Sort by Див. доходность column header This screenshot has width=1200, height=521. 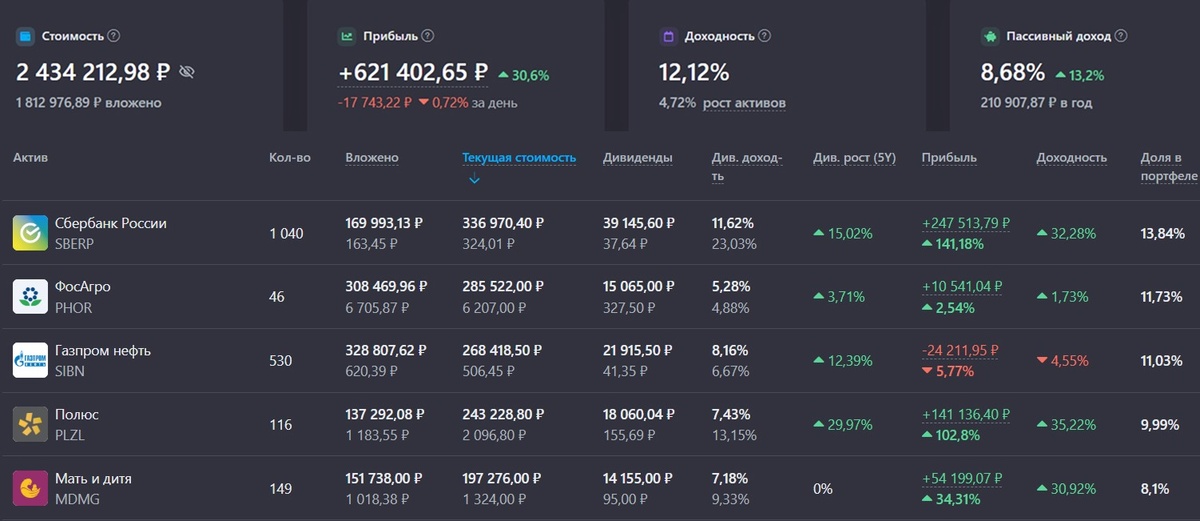coord(747,167)
